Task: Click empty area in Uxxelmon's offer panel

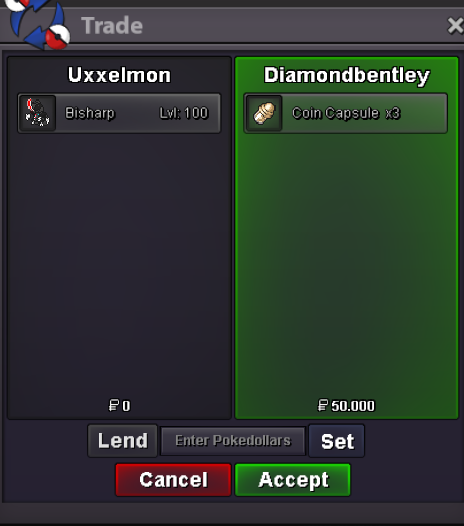Action: pos(119,262)
